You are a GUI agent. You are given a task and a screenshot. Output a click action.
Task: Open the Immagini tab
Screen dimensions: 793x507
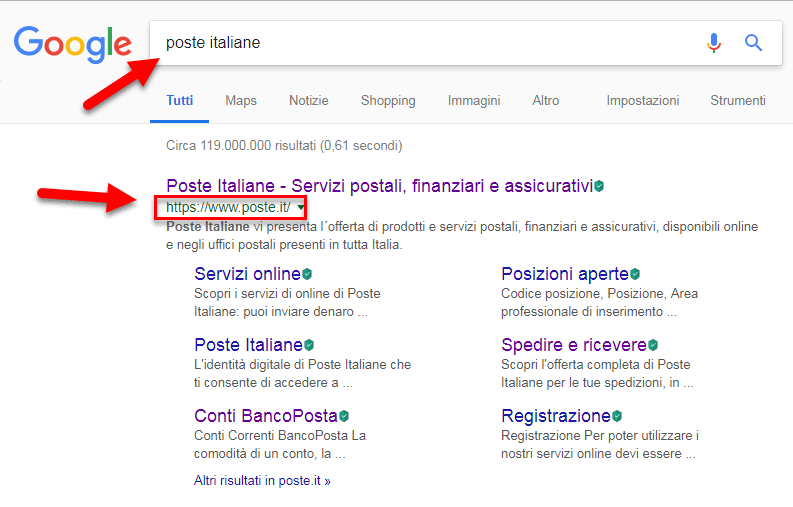(474, 101)
